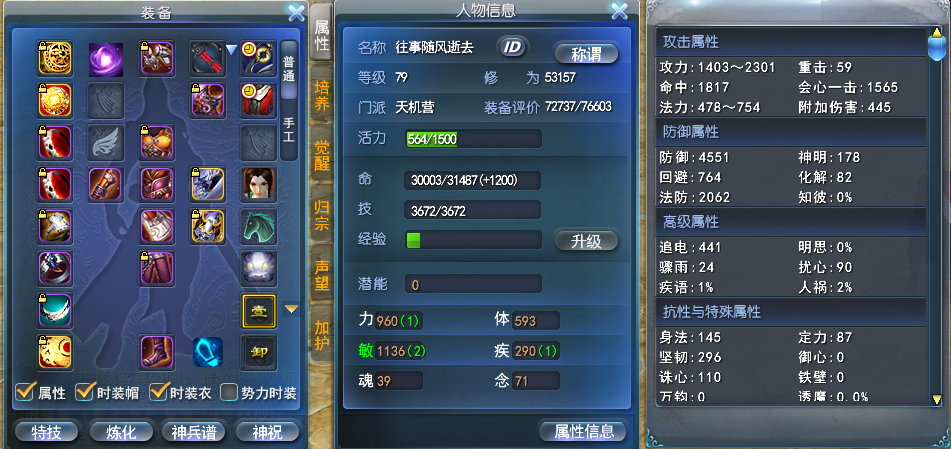The height and width of the screenshot is (449, 951).
Task: Enable the 势力时装 checkbox
Action: click(x=229, y=393)
